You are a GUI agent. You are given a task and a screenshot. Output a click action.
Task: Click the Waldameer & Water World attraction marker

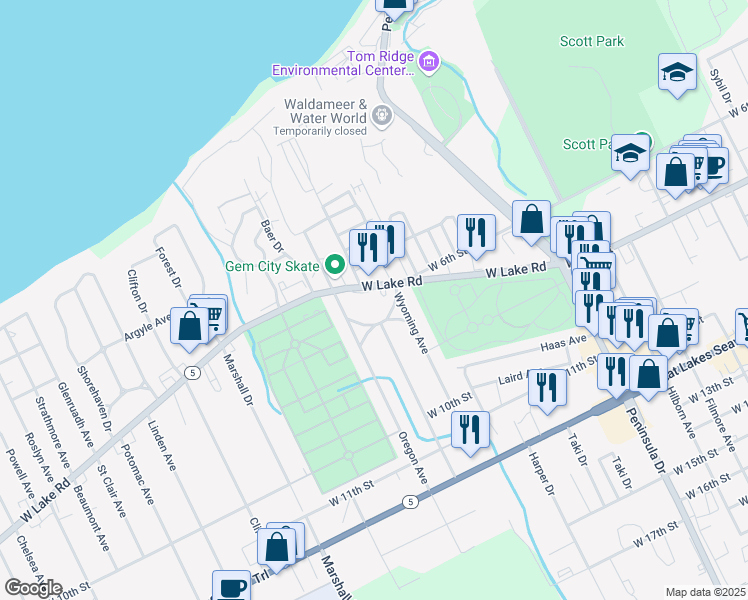coord(382,116)
